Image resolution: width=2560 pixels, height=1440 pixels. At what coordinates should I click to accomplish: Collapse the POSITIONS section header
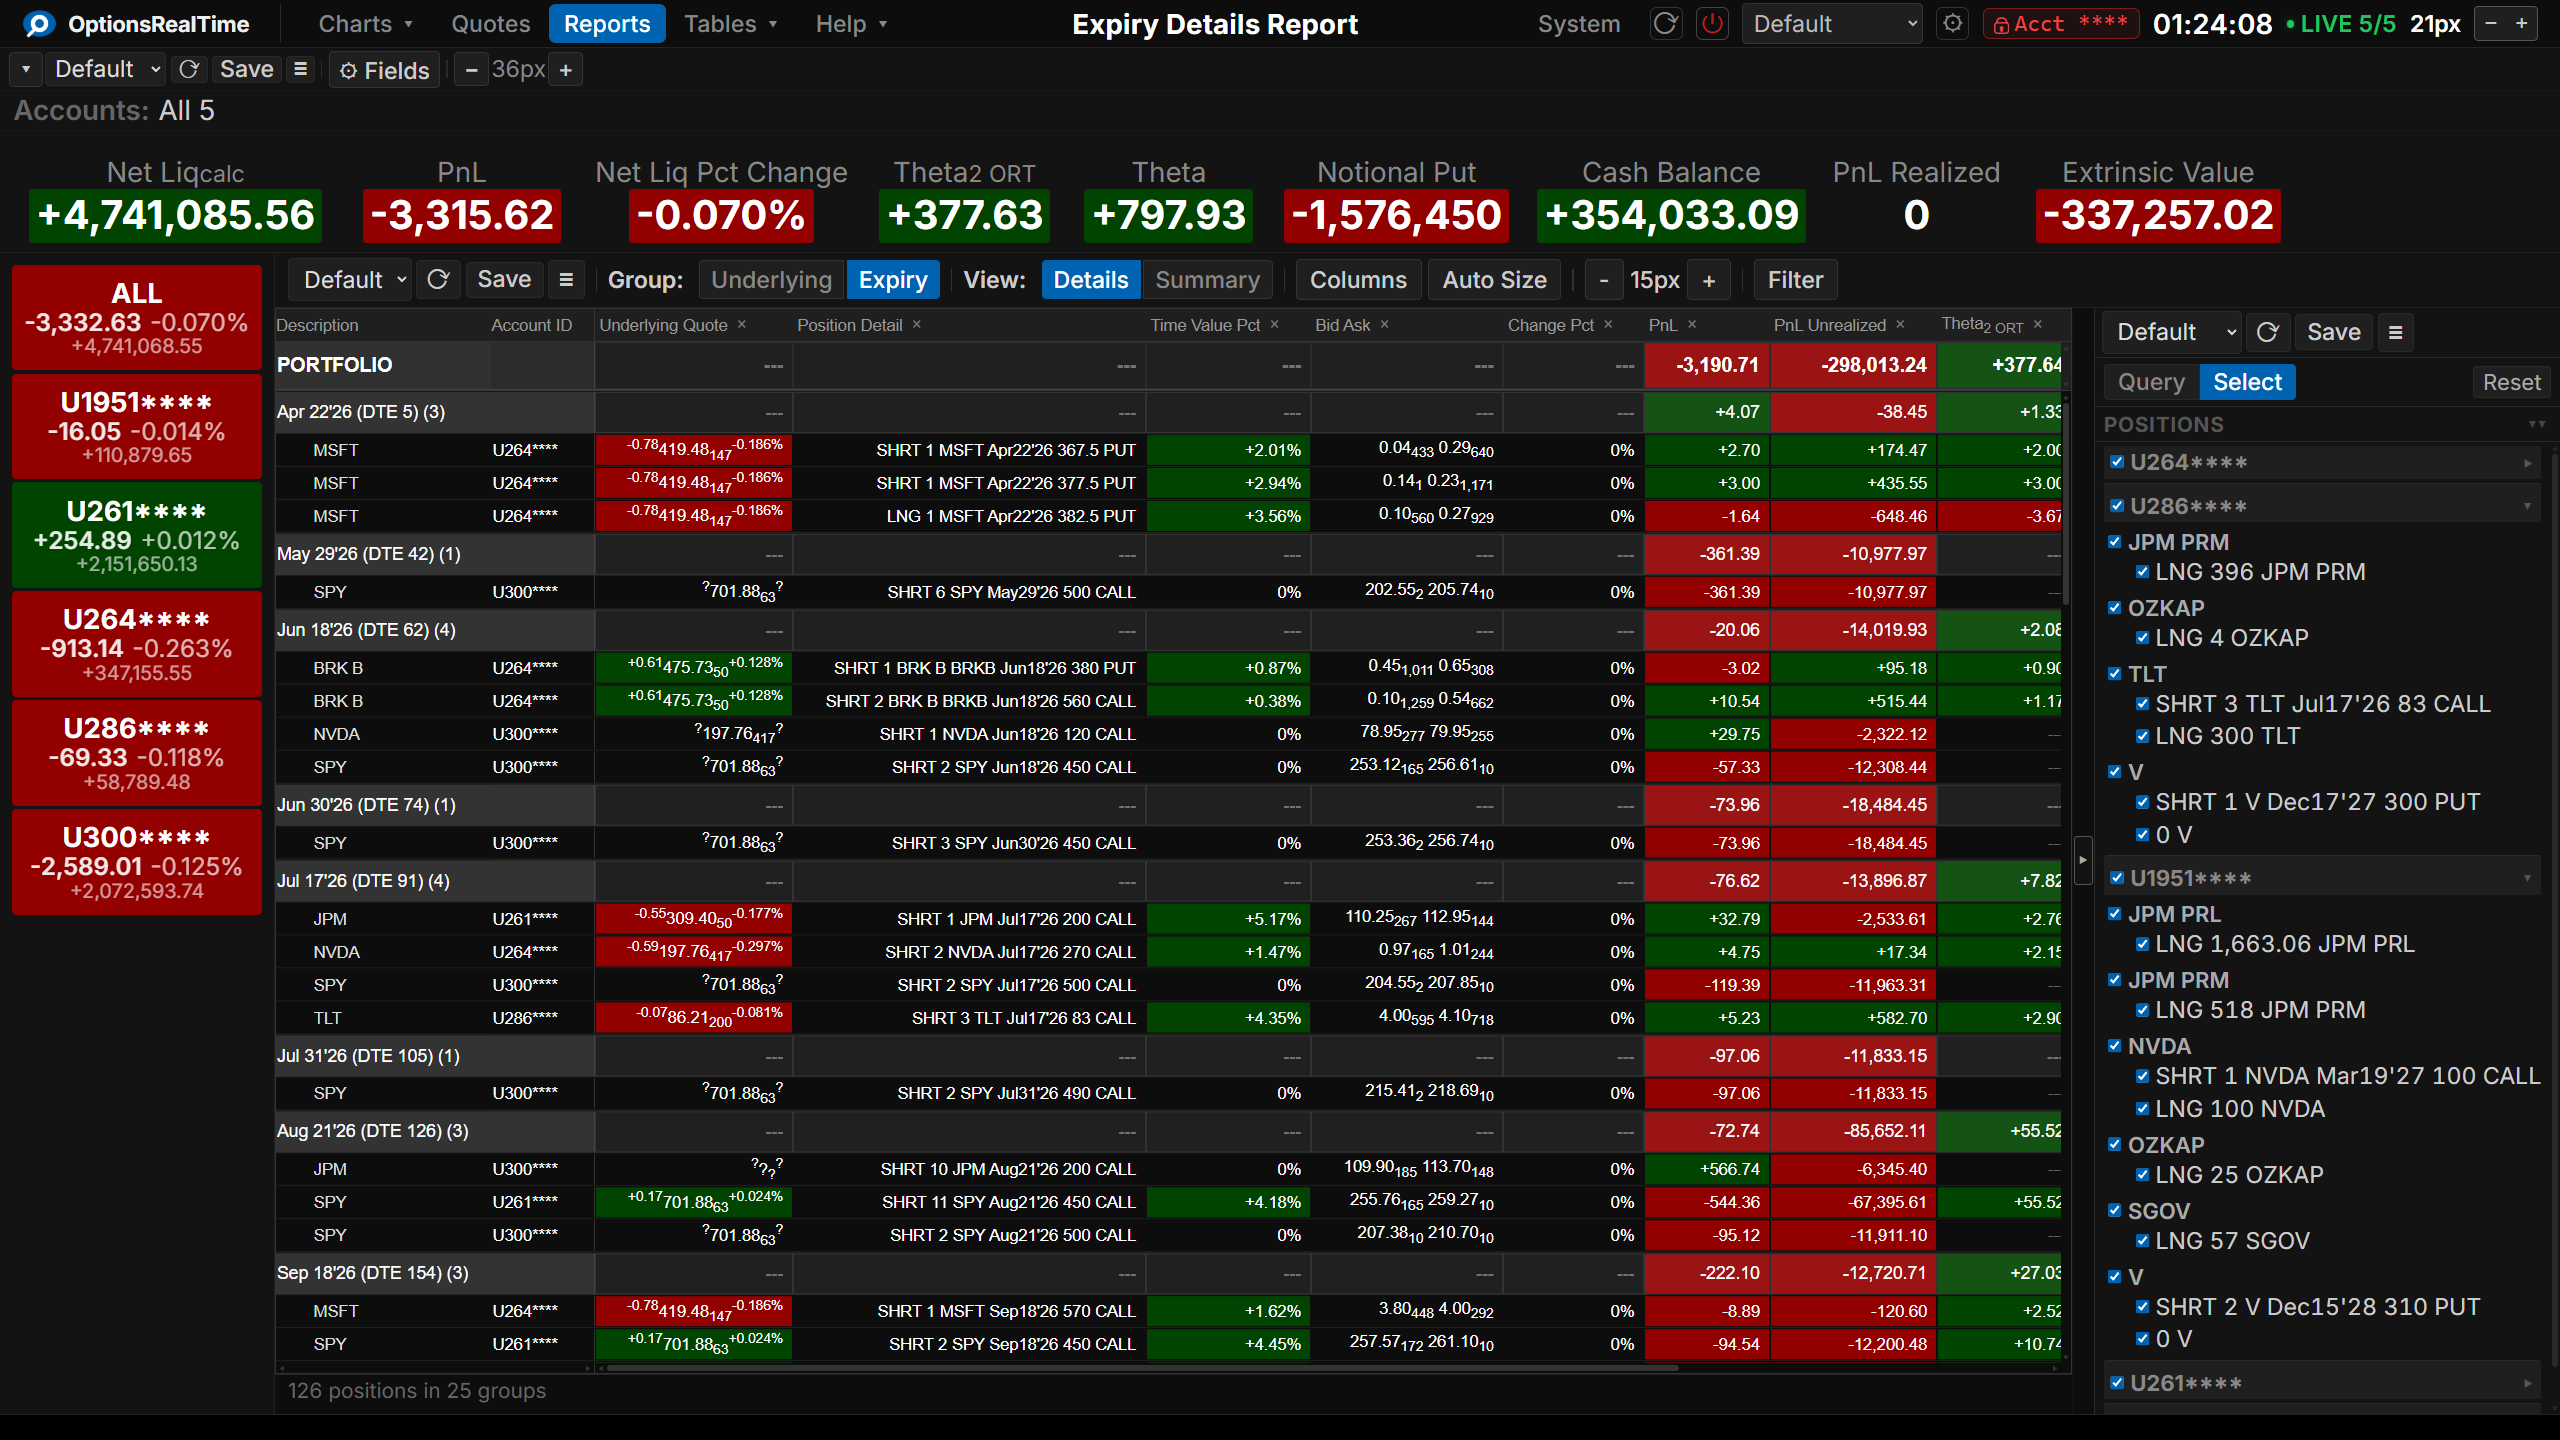pos(2536,425)
